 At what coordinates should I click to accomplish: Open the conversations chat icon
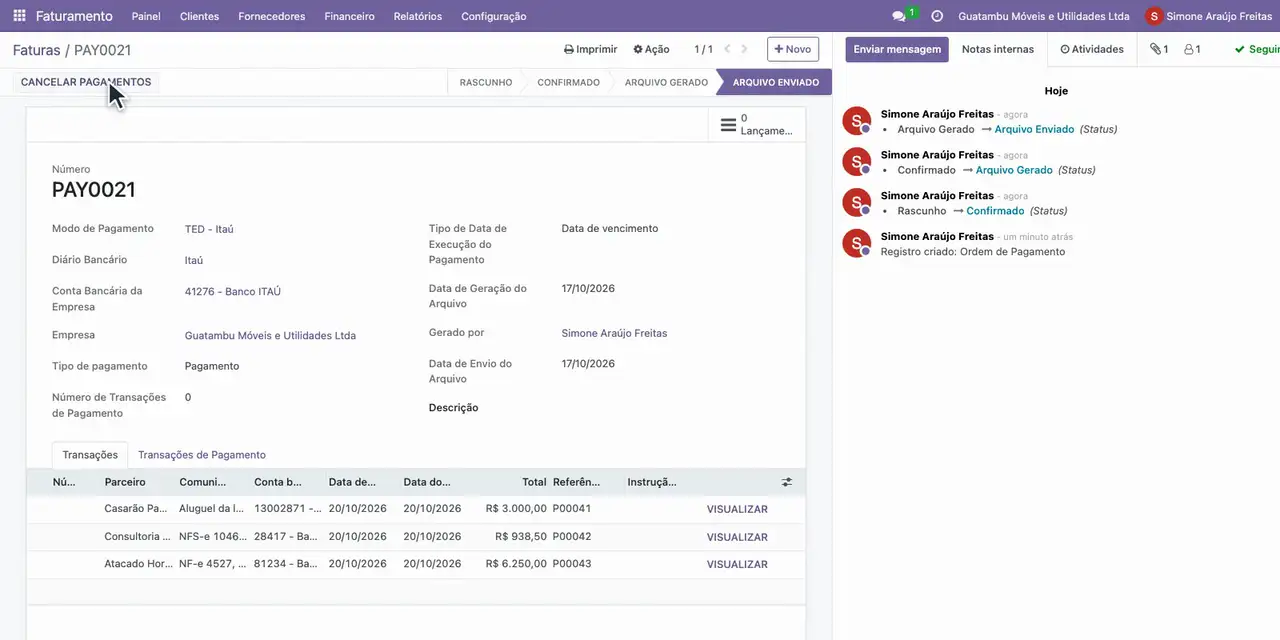pos(899,16)
